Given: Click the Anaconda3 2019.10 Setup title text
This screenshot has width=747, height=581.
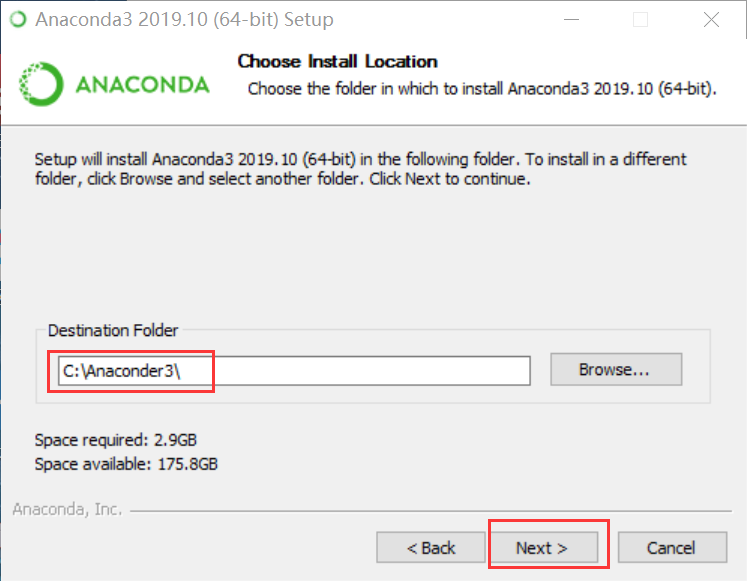Looking at the screenshot, I should click(184, 20).
